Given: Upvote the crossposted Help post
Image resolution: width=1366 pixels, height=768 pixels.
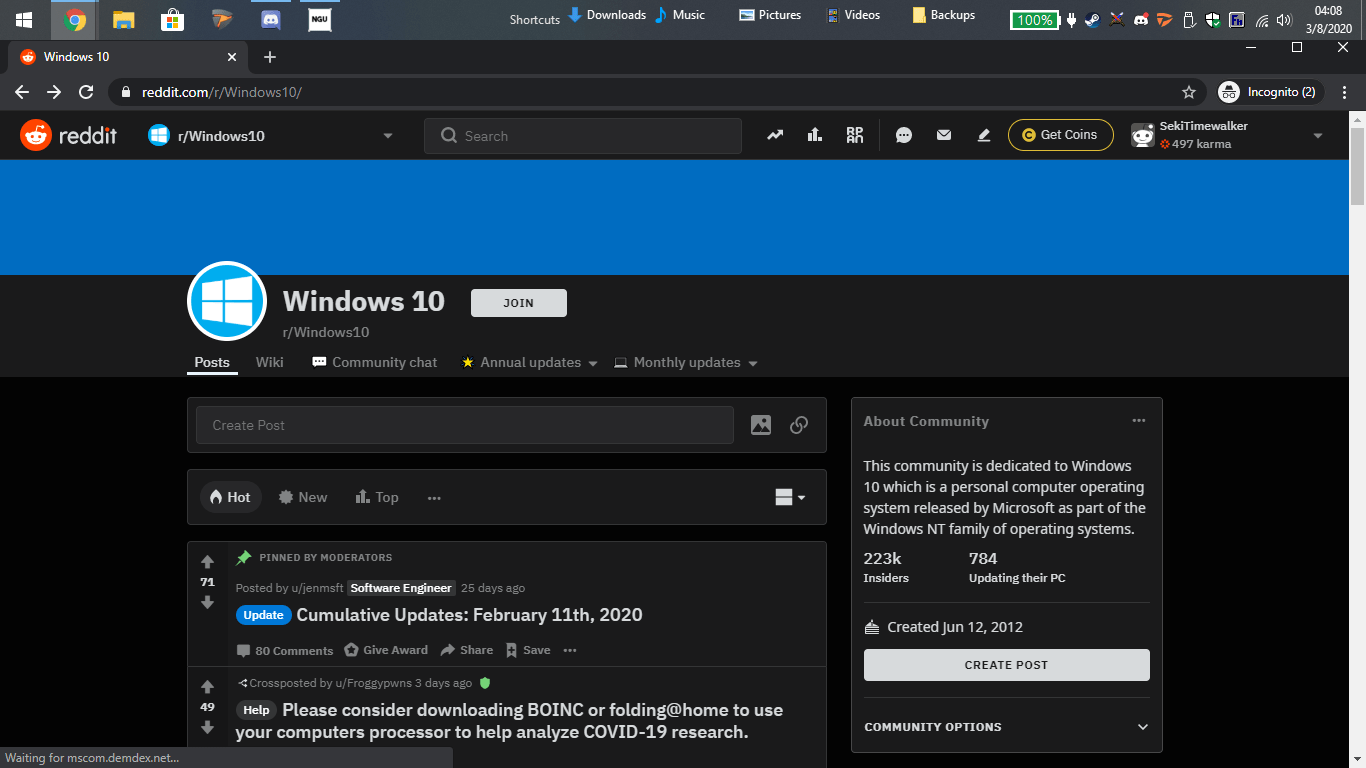Looking at the screenshot, I should 207,687.
